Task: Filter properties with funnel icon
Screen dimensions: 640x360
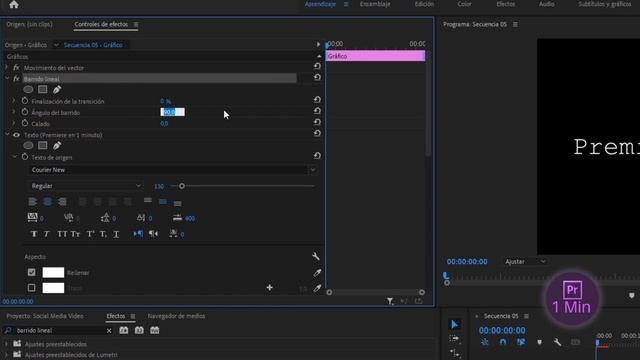Action: coord(390,301)
